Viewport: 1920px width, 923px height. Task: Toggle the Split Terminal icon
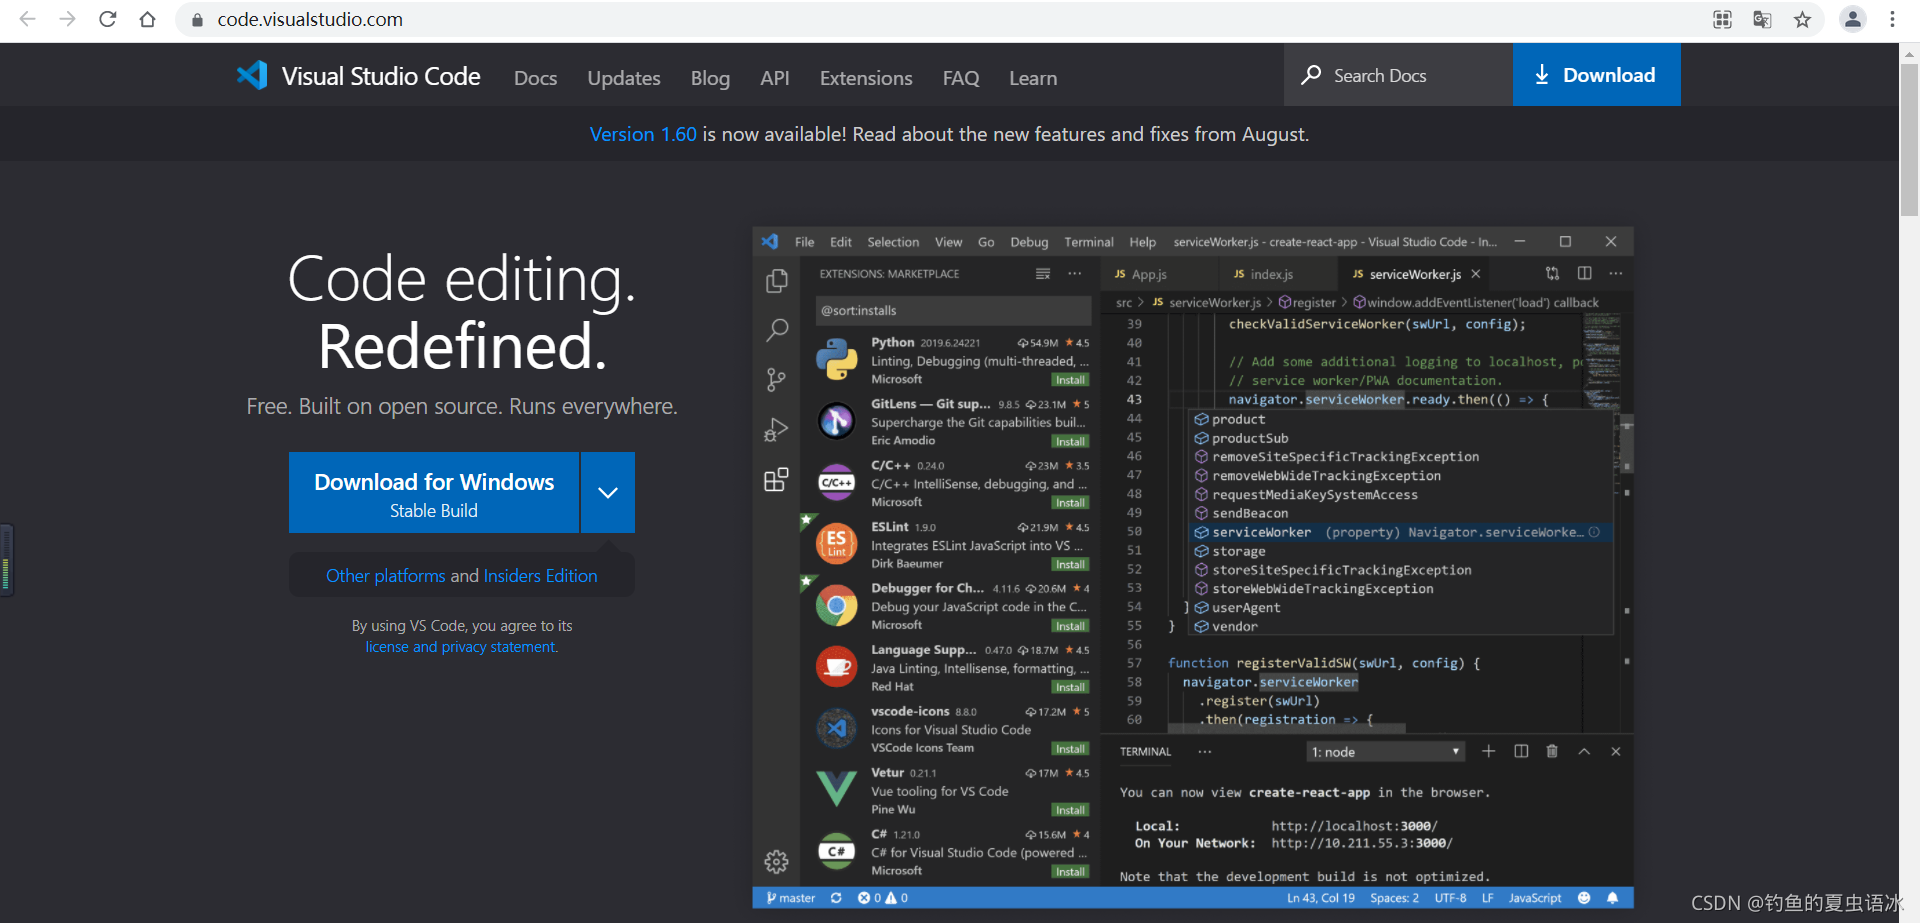[x=1521, y=751]
